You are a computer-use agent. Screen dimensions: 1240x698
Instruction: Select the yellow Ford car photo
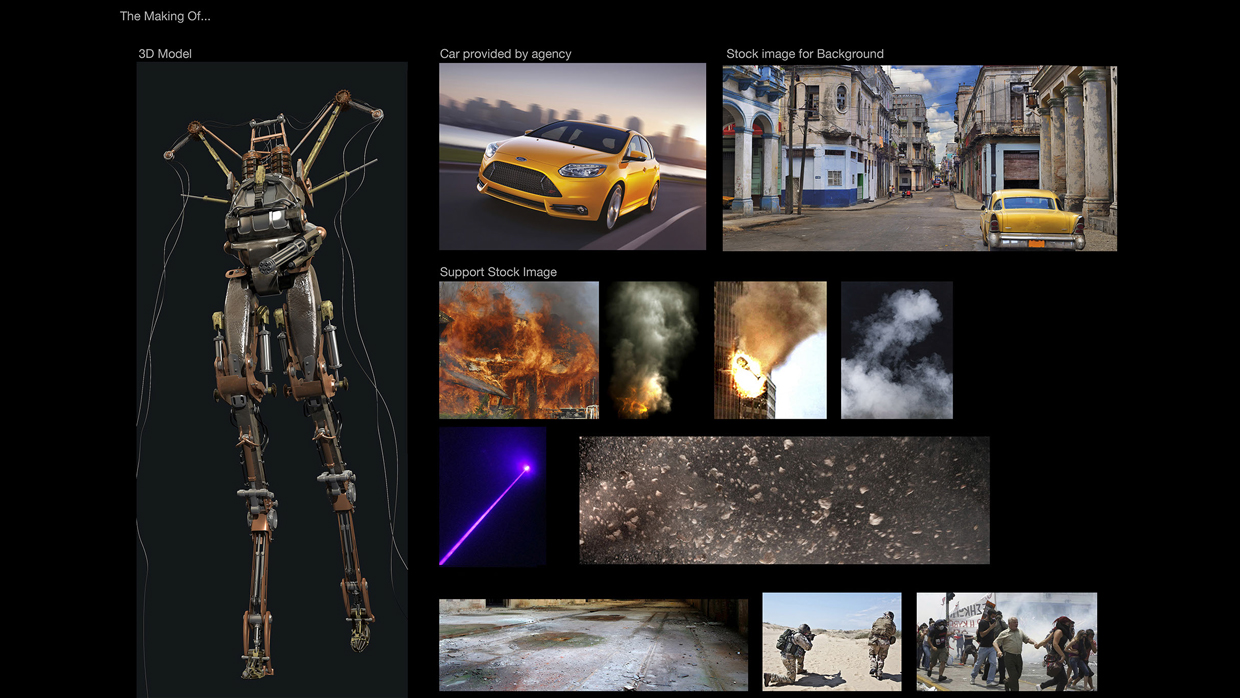pyautogui.click(x=572, y=156)
